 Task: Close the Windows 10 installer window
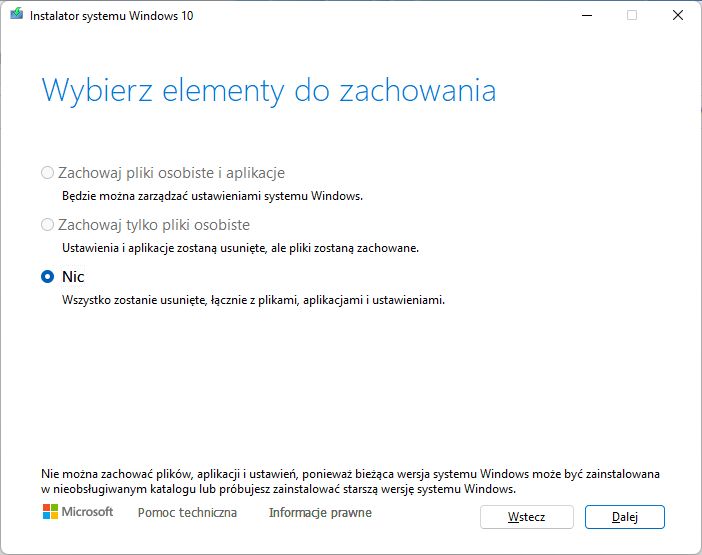coord(678,15)
